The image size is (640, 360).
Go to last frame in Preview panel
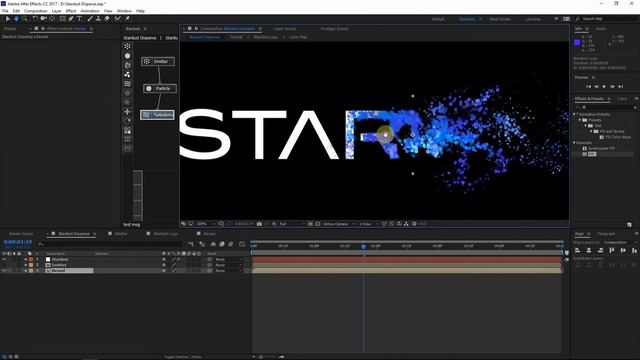(x=620, y=87)
